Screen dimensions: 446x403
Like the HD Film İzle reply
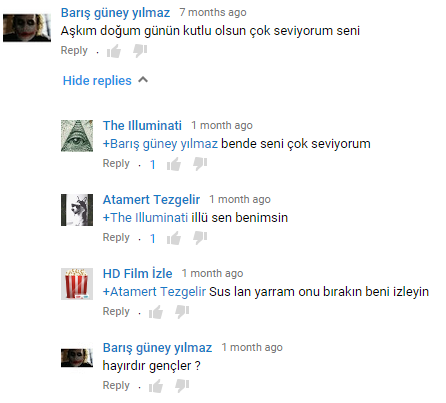pyautogui.click(x=156, y=312)
